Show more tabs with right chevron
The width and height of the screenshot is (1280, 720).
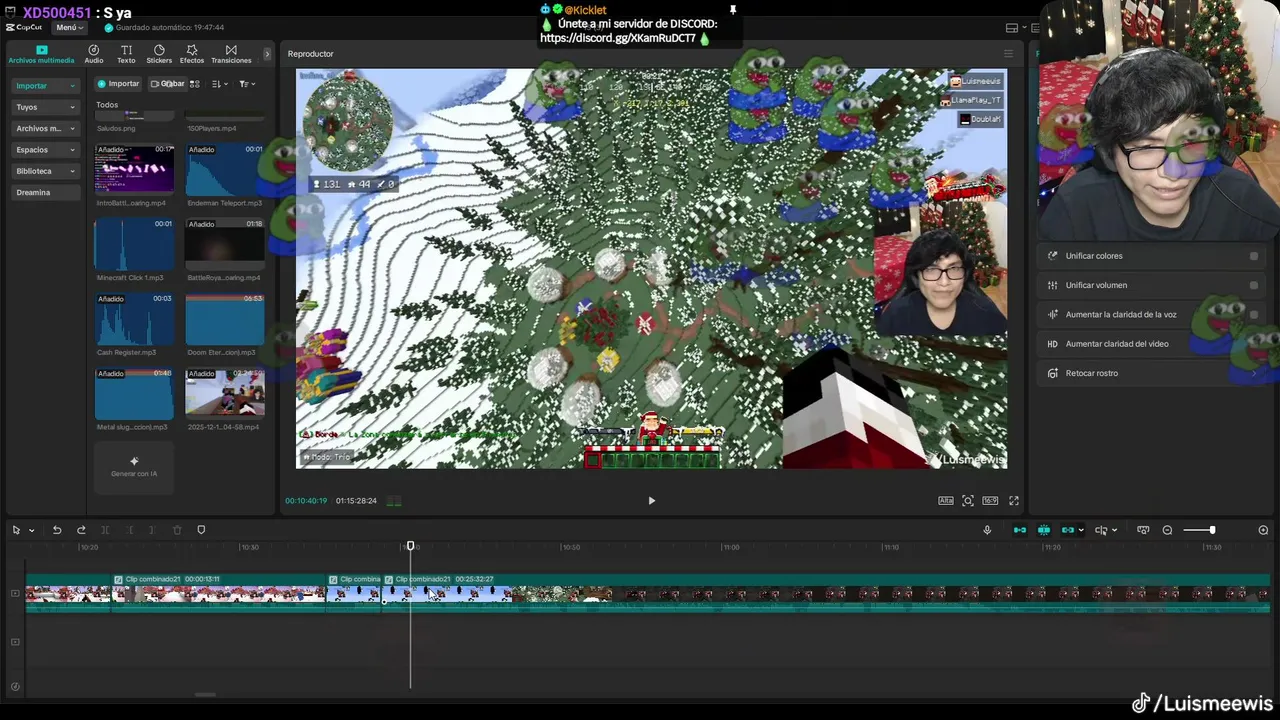coord(267,54)
